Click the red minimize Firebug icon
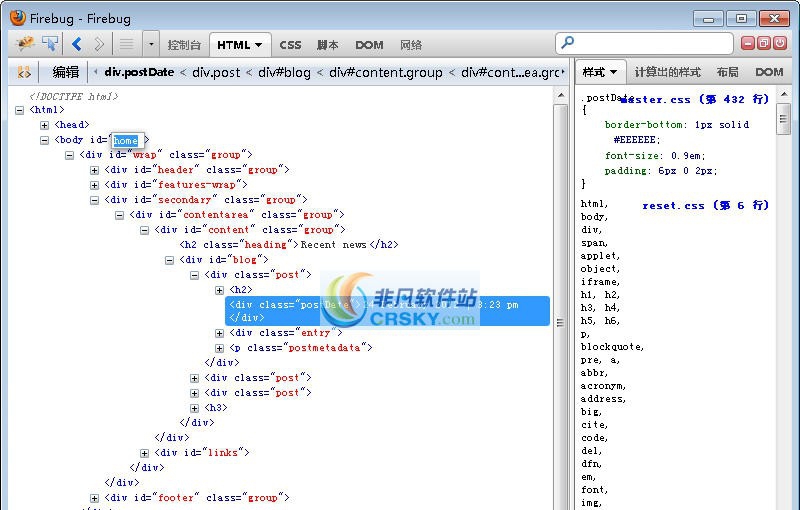This screenshot has width=800, height=510. (748, 43)
